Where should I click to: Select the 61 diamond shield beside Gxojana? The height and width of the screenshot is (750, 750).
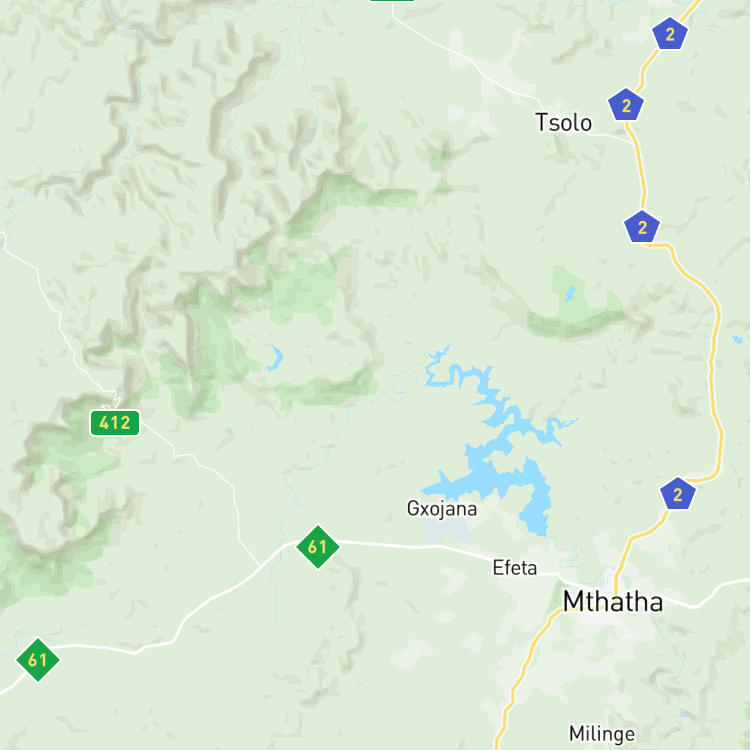[318, 547]
